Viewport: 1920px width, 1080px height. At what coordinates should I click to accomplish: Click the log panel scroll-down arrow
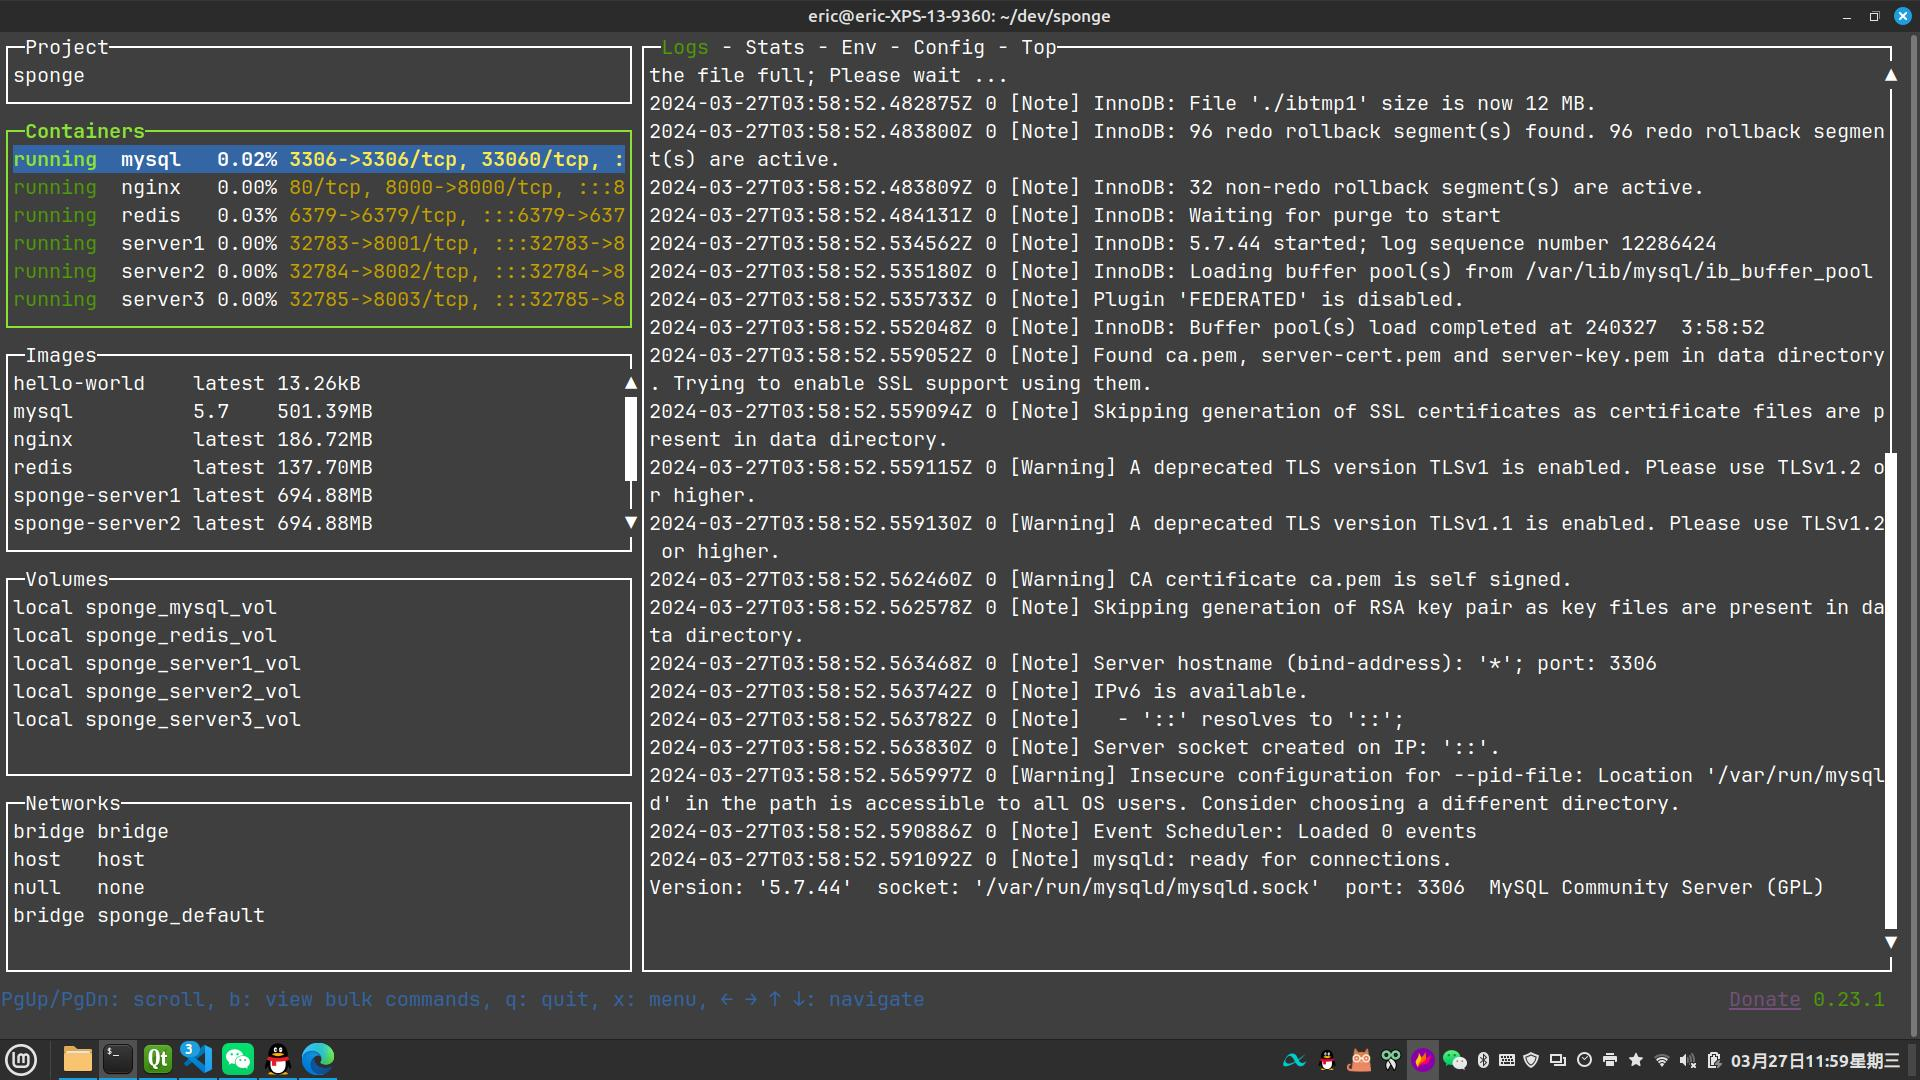(1890, 942)
